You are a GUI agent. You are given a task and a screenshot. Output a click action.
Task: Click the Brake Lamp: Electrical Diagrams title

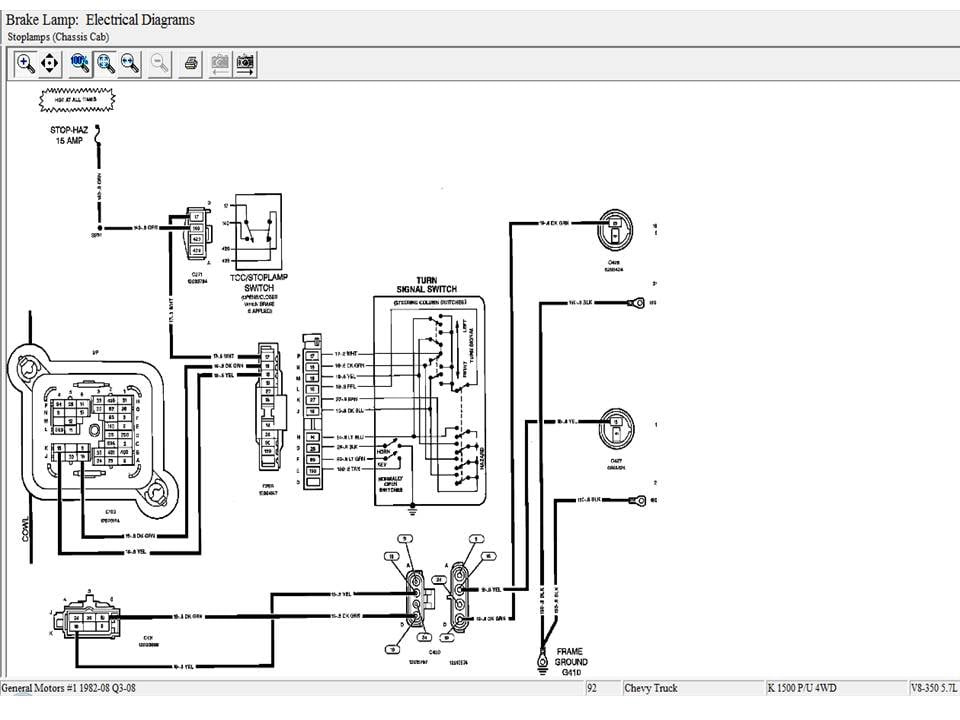click(100, 20)
